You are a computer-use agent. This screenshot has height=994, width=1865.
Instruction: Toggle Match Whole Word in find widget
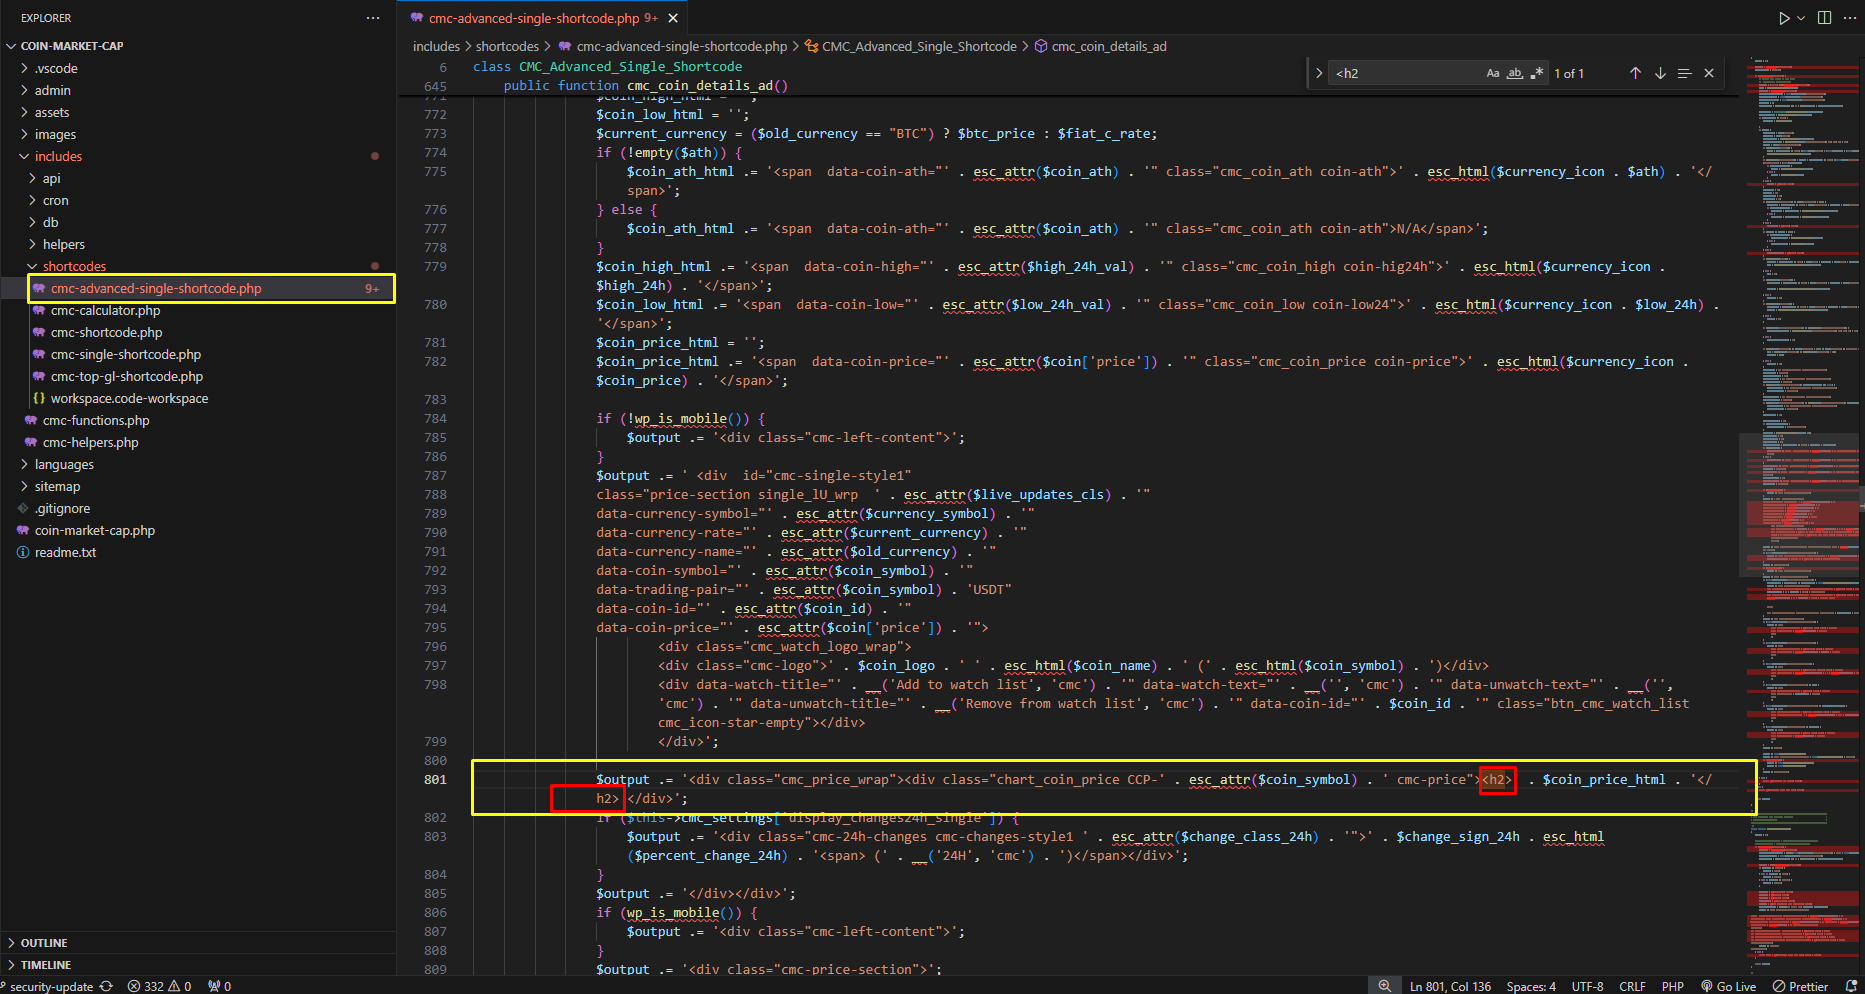tap(1515, 73)
